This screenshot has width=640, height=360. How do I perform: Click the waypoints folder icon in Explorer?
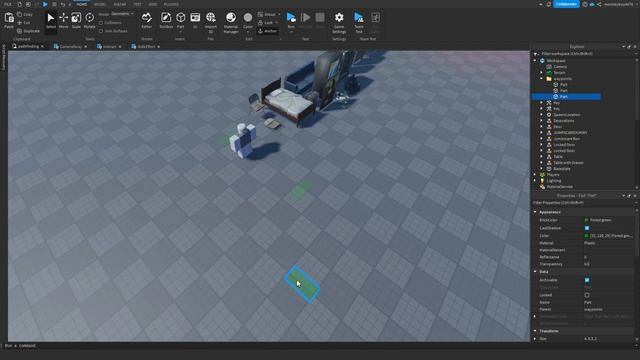pos(549,78)
